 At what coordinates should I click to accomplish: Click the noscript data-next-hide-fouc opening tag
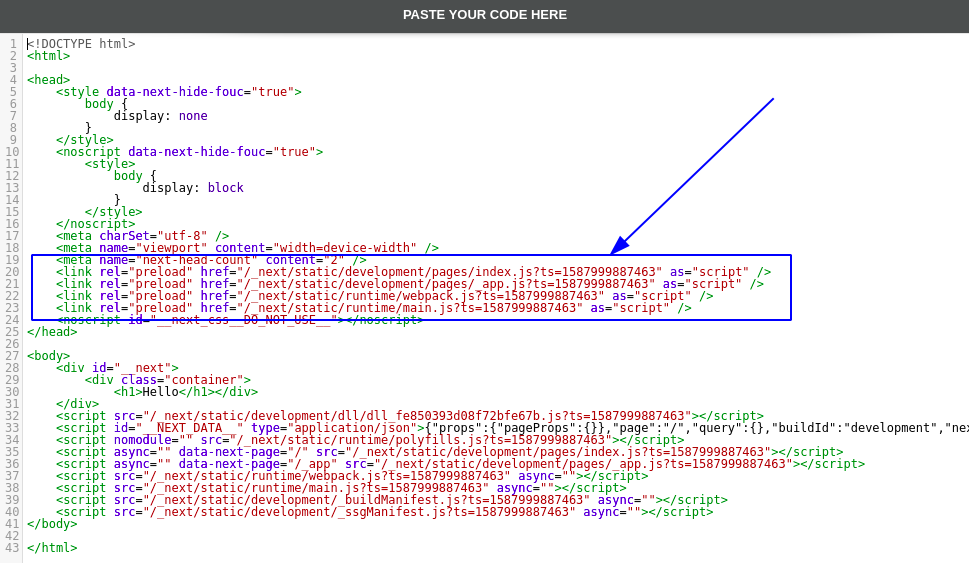pyautogui.click(x=189, y=152)
